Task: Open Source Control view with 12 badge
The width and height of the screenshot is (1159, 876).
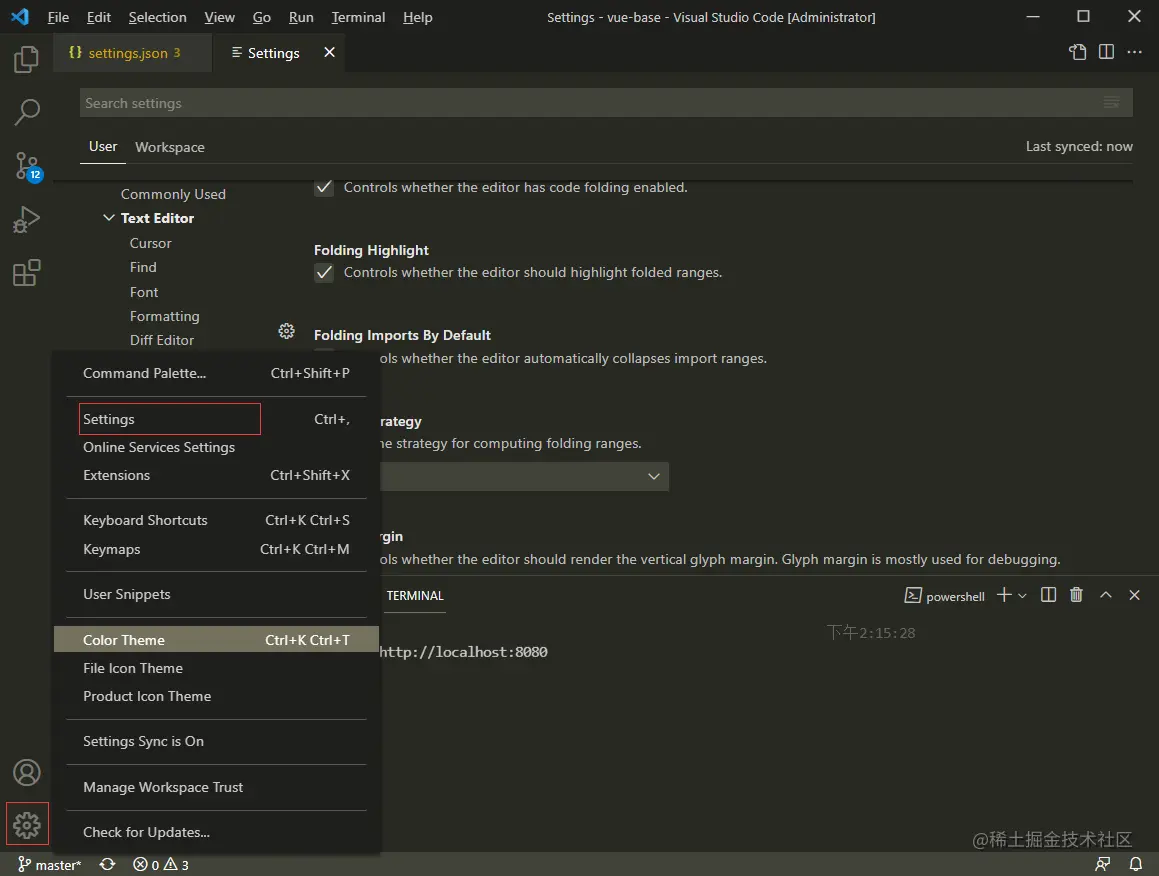Action: [x=28, y=166]
